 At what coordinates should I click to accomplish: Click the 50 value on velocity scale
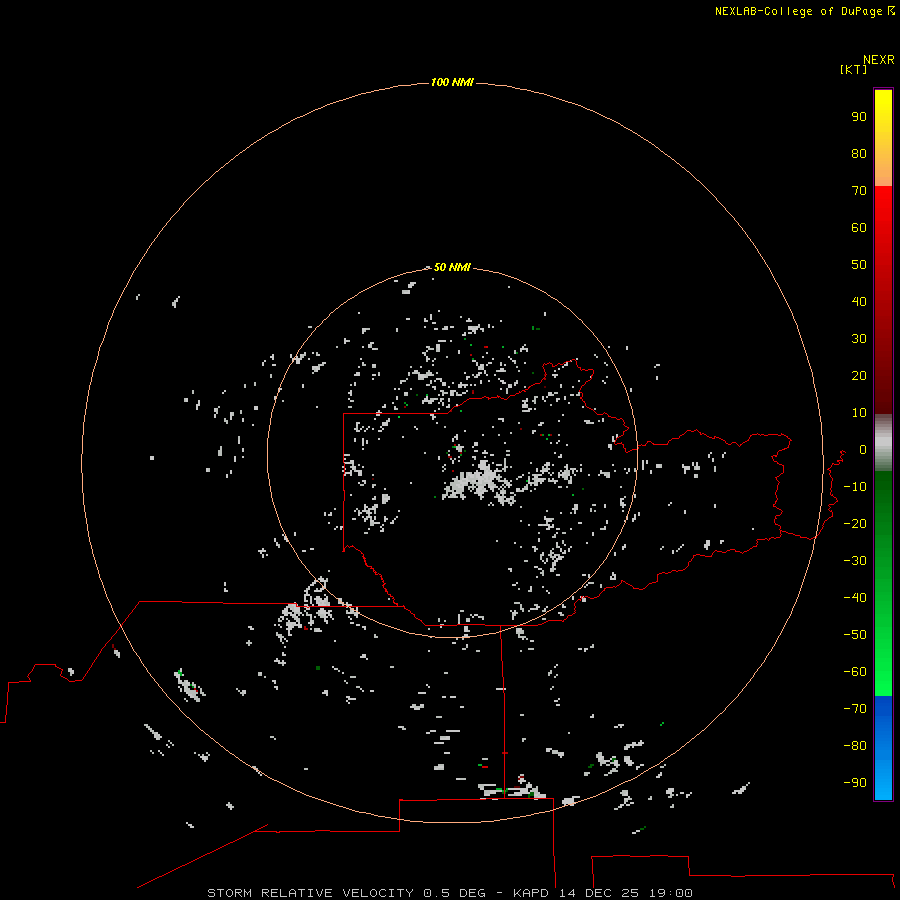pos(859,265)
